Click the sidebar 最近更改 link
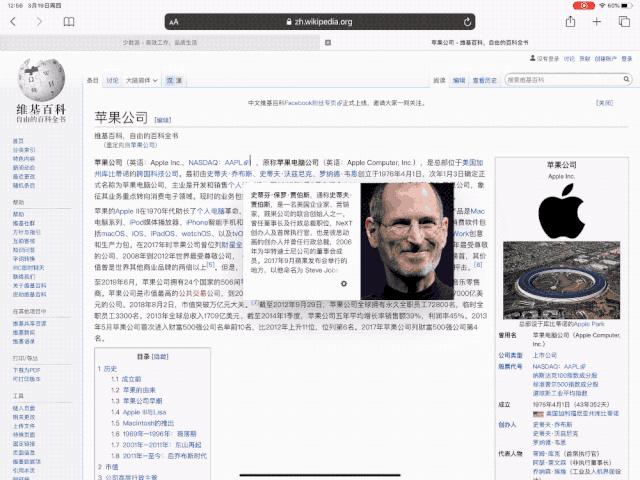Viewport: 640px width, 480px height. pyautogui.click(x=24, y=176)
